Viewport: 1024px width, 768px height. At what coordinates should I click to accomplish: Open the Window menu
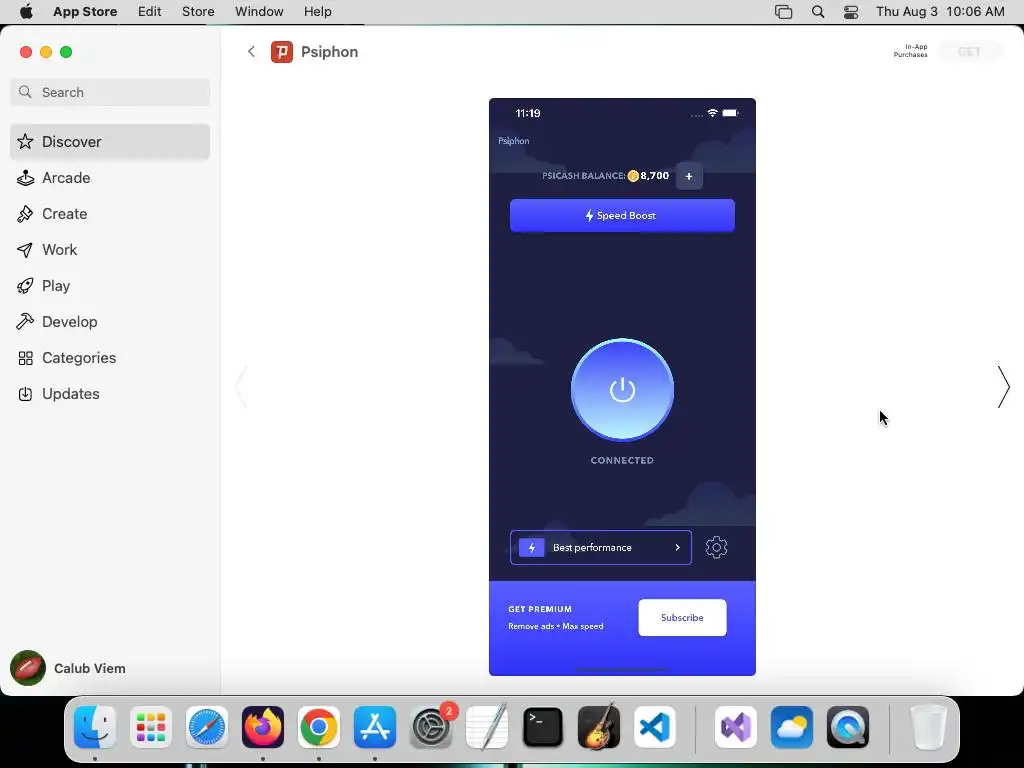[259, 12]
